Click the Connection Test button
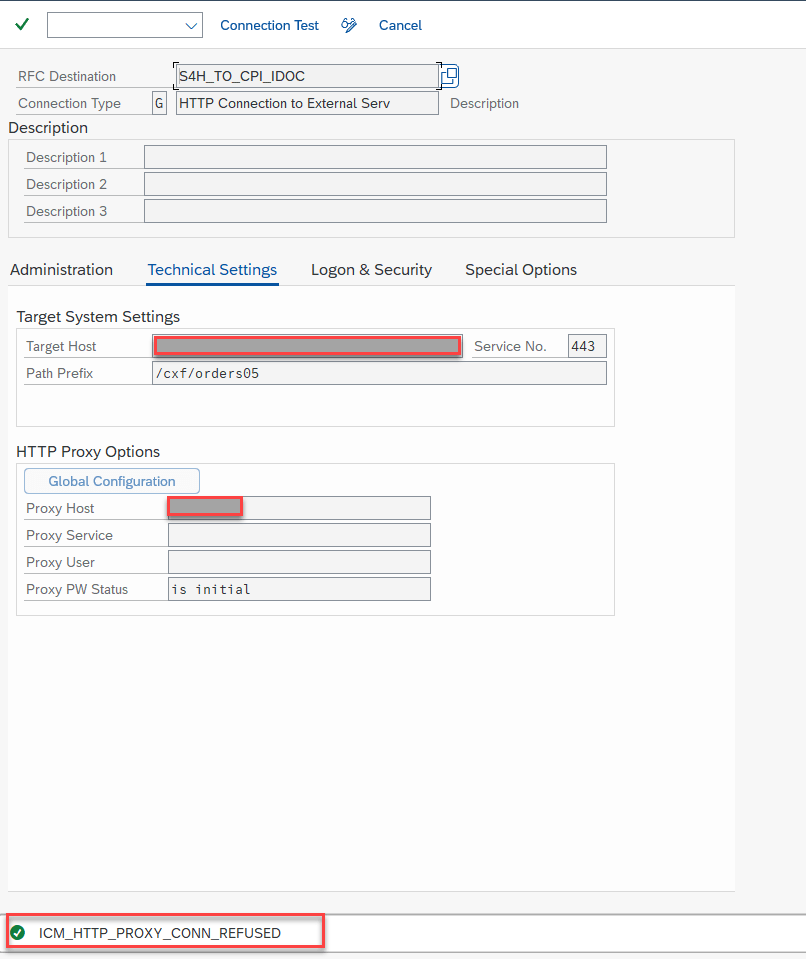 tap(269, 25)
